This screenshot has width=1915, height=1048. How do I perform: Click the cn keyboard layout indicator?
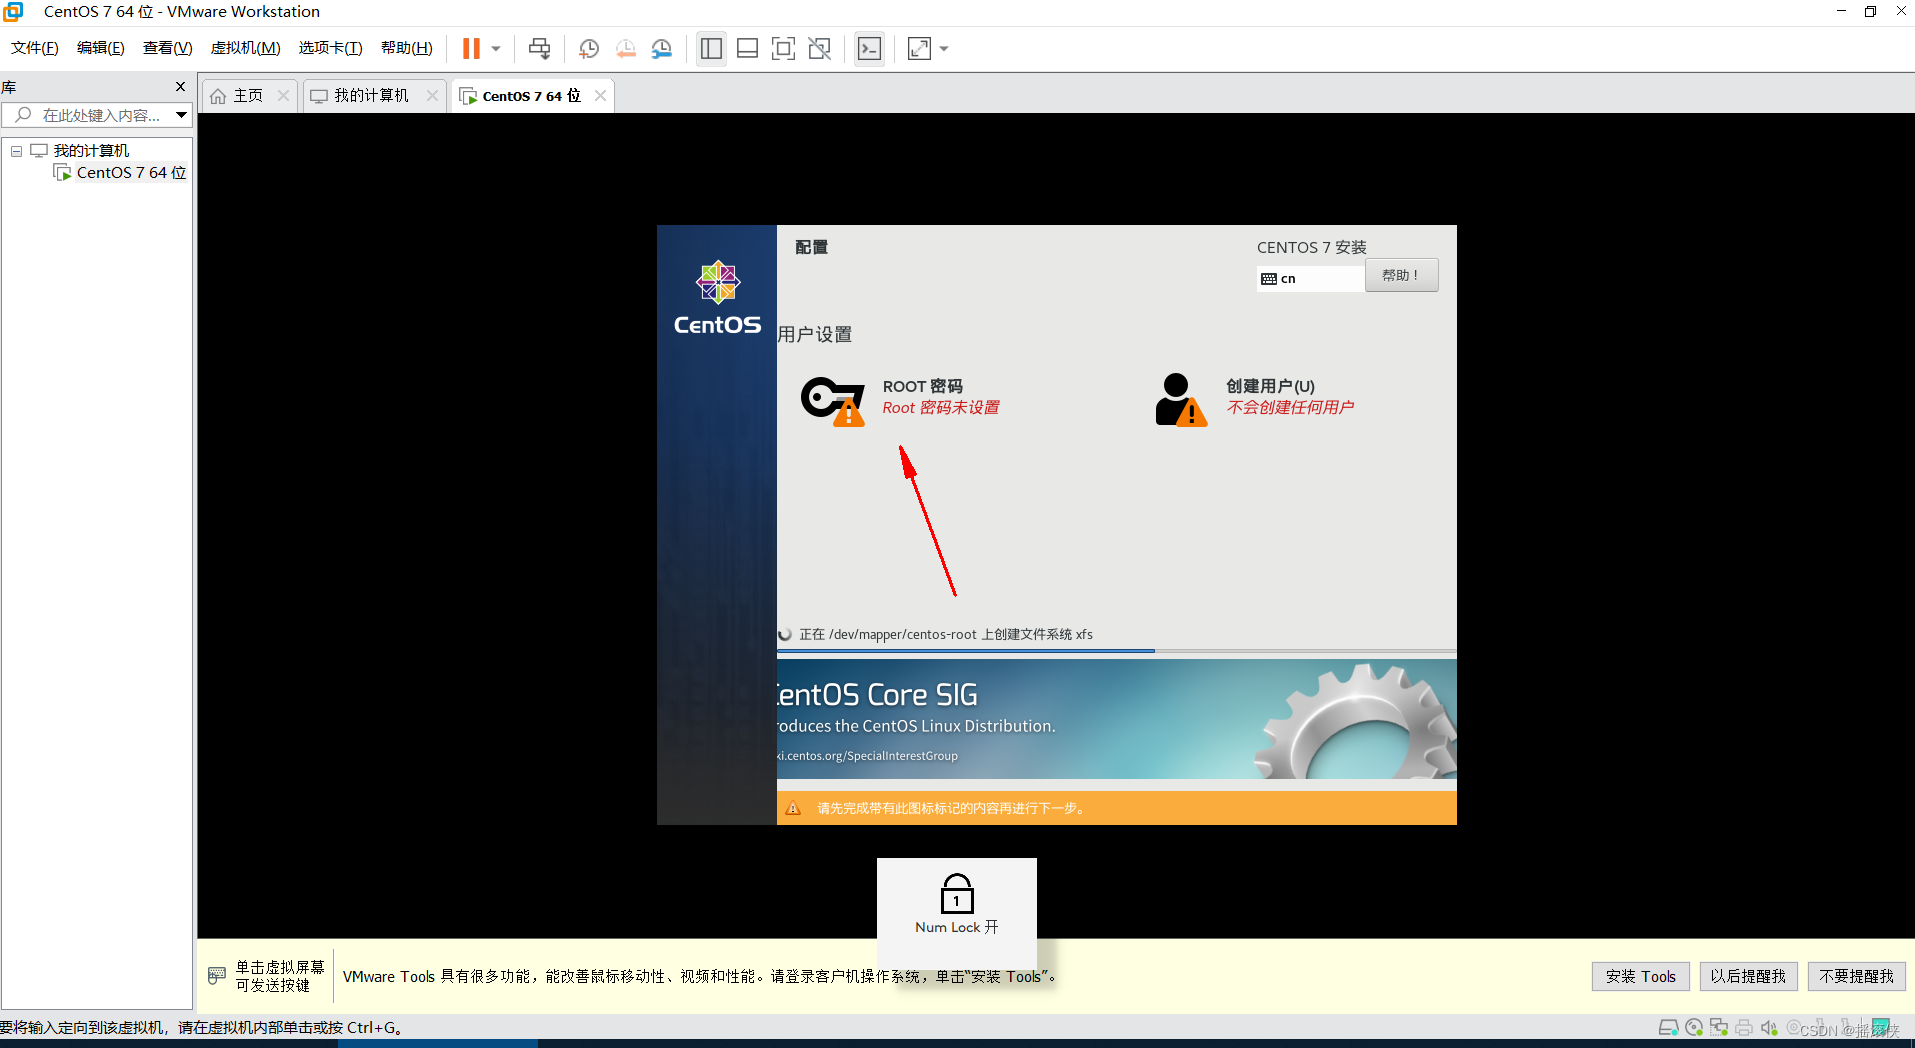click(1310, 279)
